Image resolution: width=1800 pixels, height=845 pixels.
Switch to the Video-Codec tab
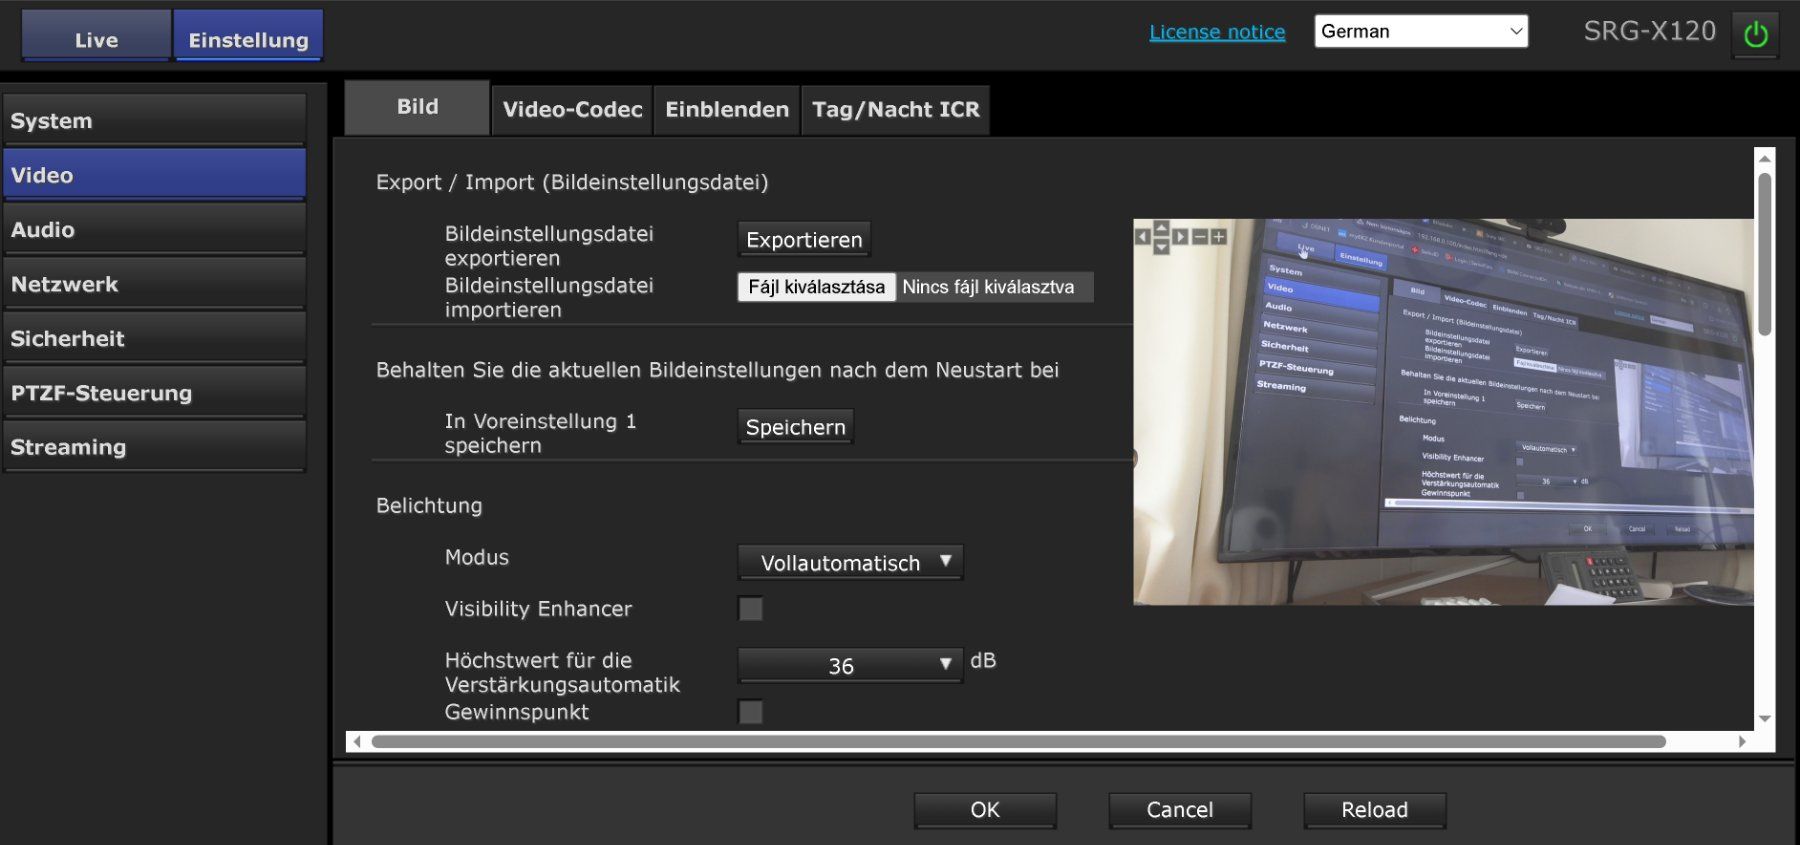[x=572, y=110]
